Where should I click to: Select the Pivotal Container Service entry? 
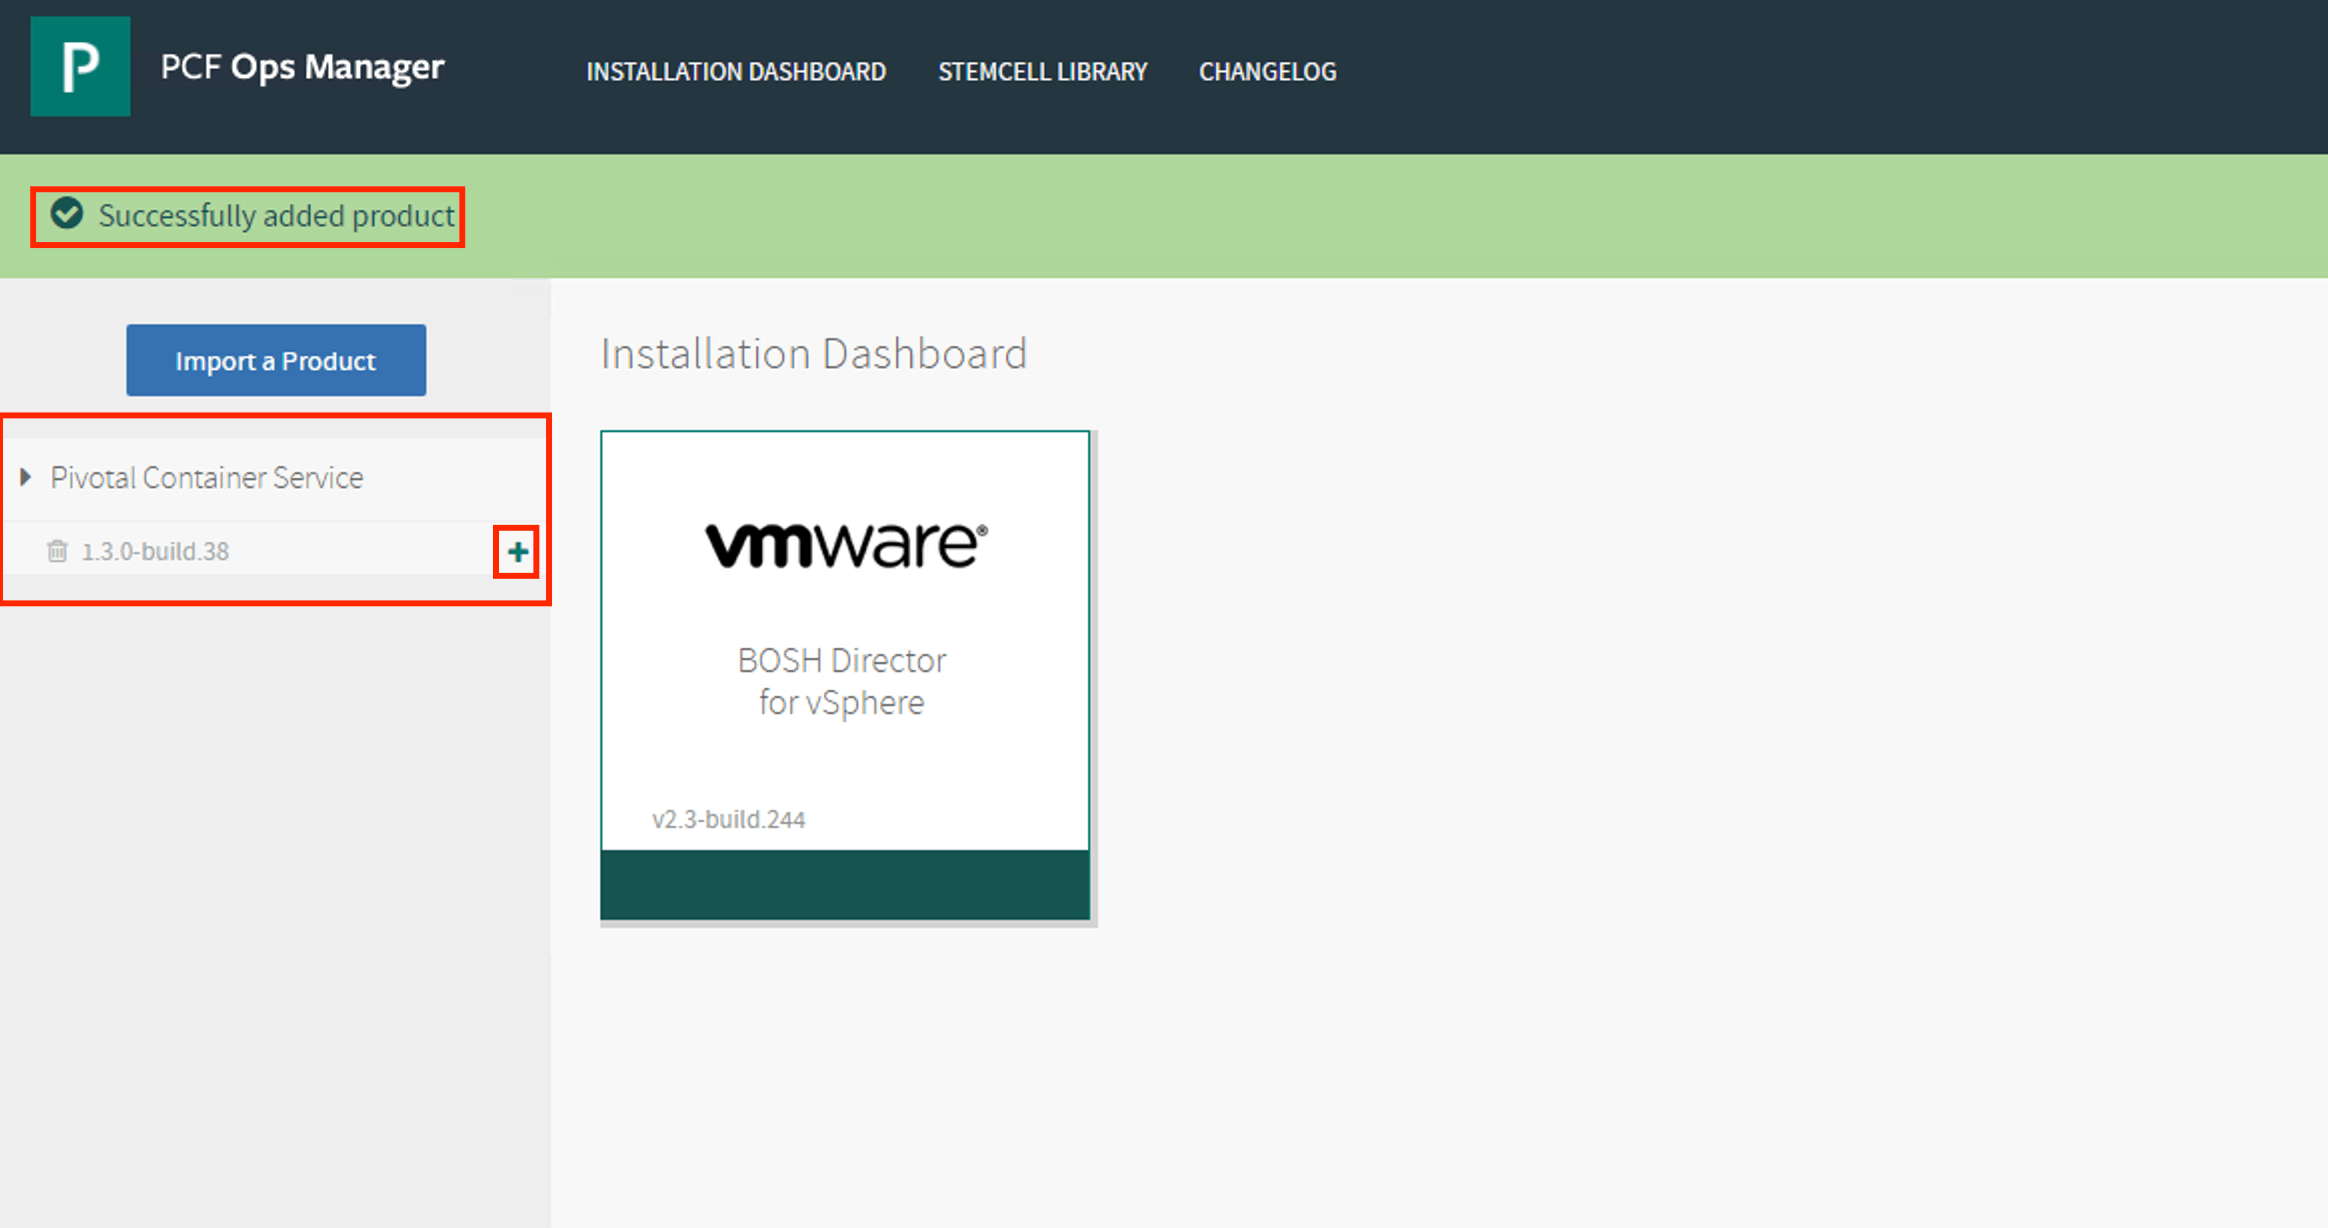click(x=207, y=478)
